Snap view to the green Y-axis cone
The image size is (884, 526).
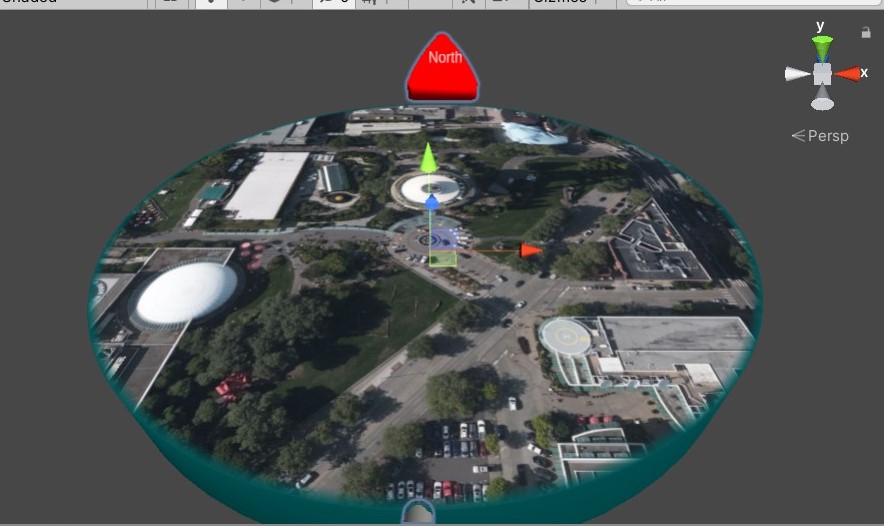(x=822, y=48)
